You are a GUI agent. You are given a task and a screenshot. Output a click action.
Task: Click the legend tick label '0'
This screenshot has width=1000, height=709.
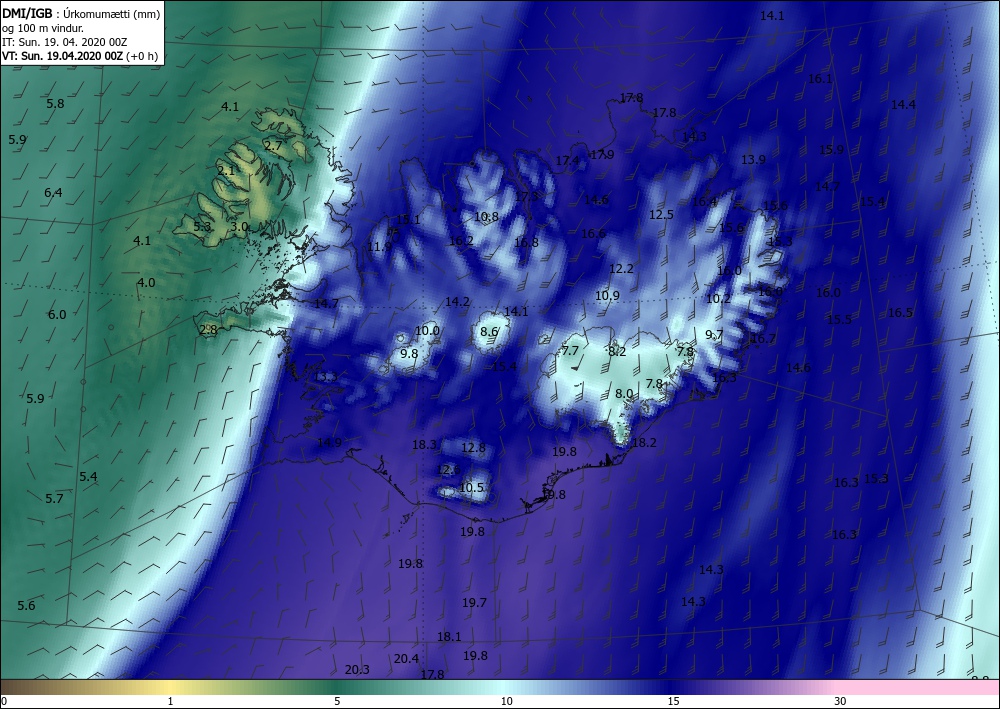pyautogui.click(x=4, y=702)
